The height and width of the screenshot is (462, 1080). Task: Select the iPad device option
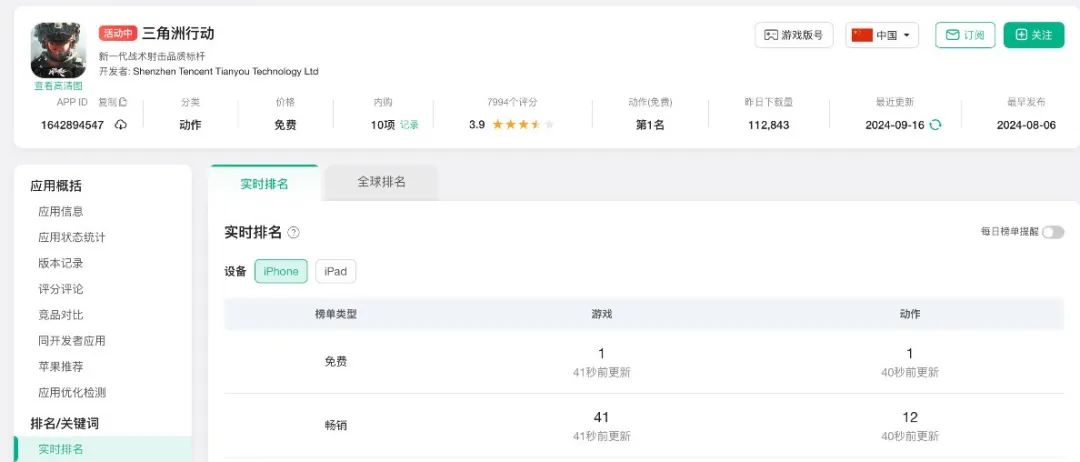point(335,271)
